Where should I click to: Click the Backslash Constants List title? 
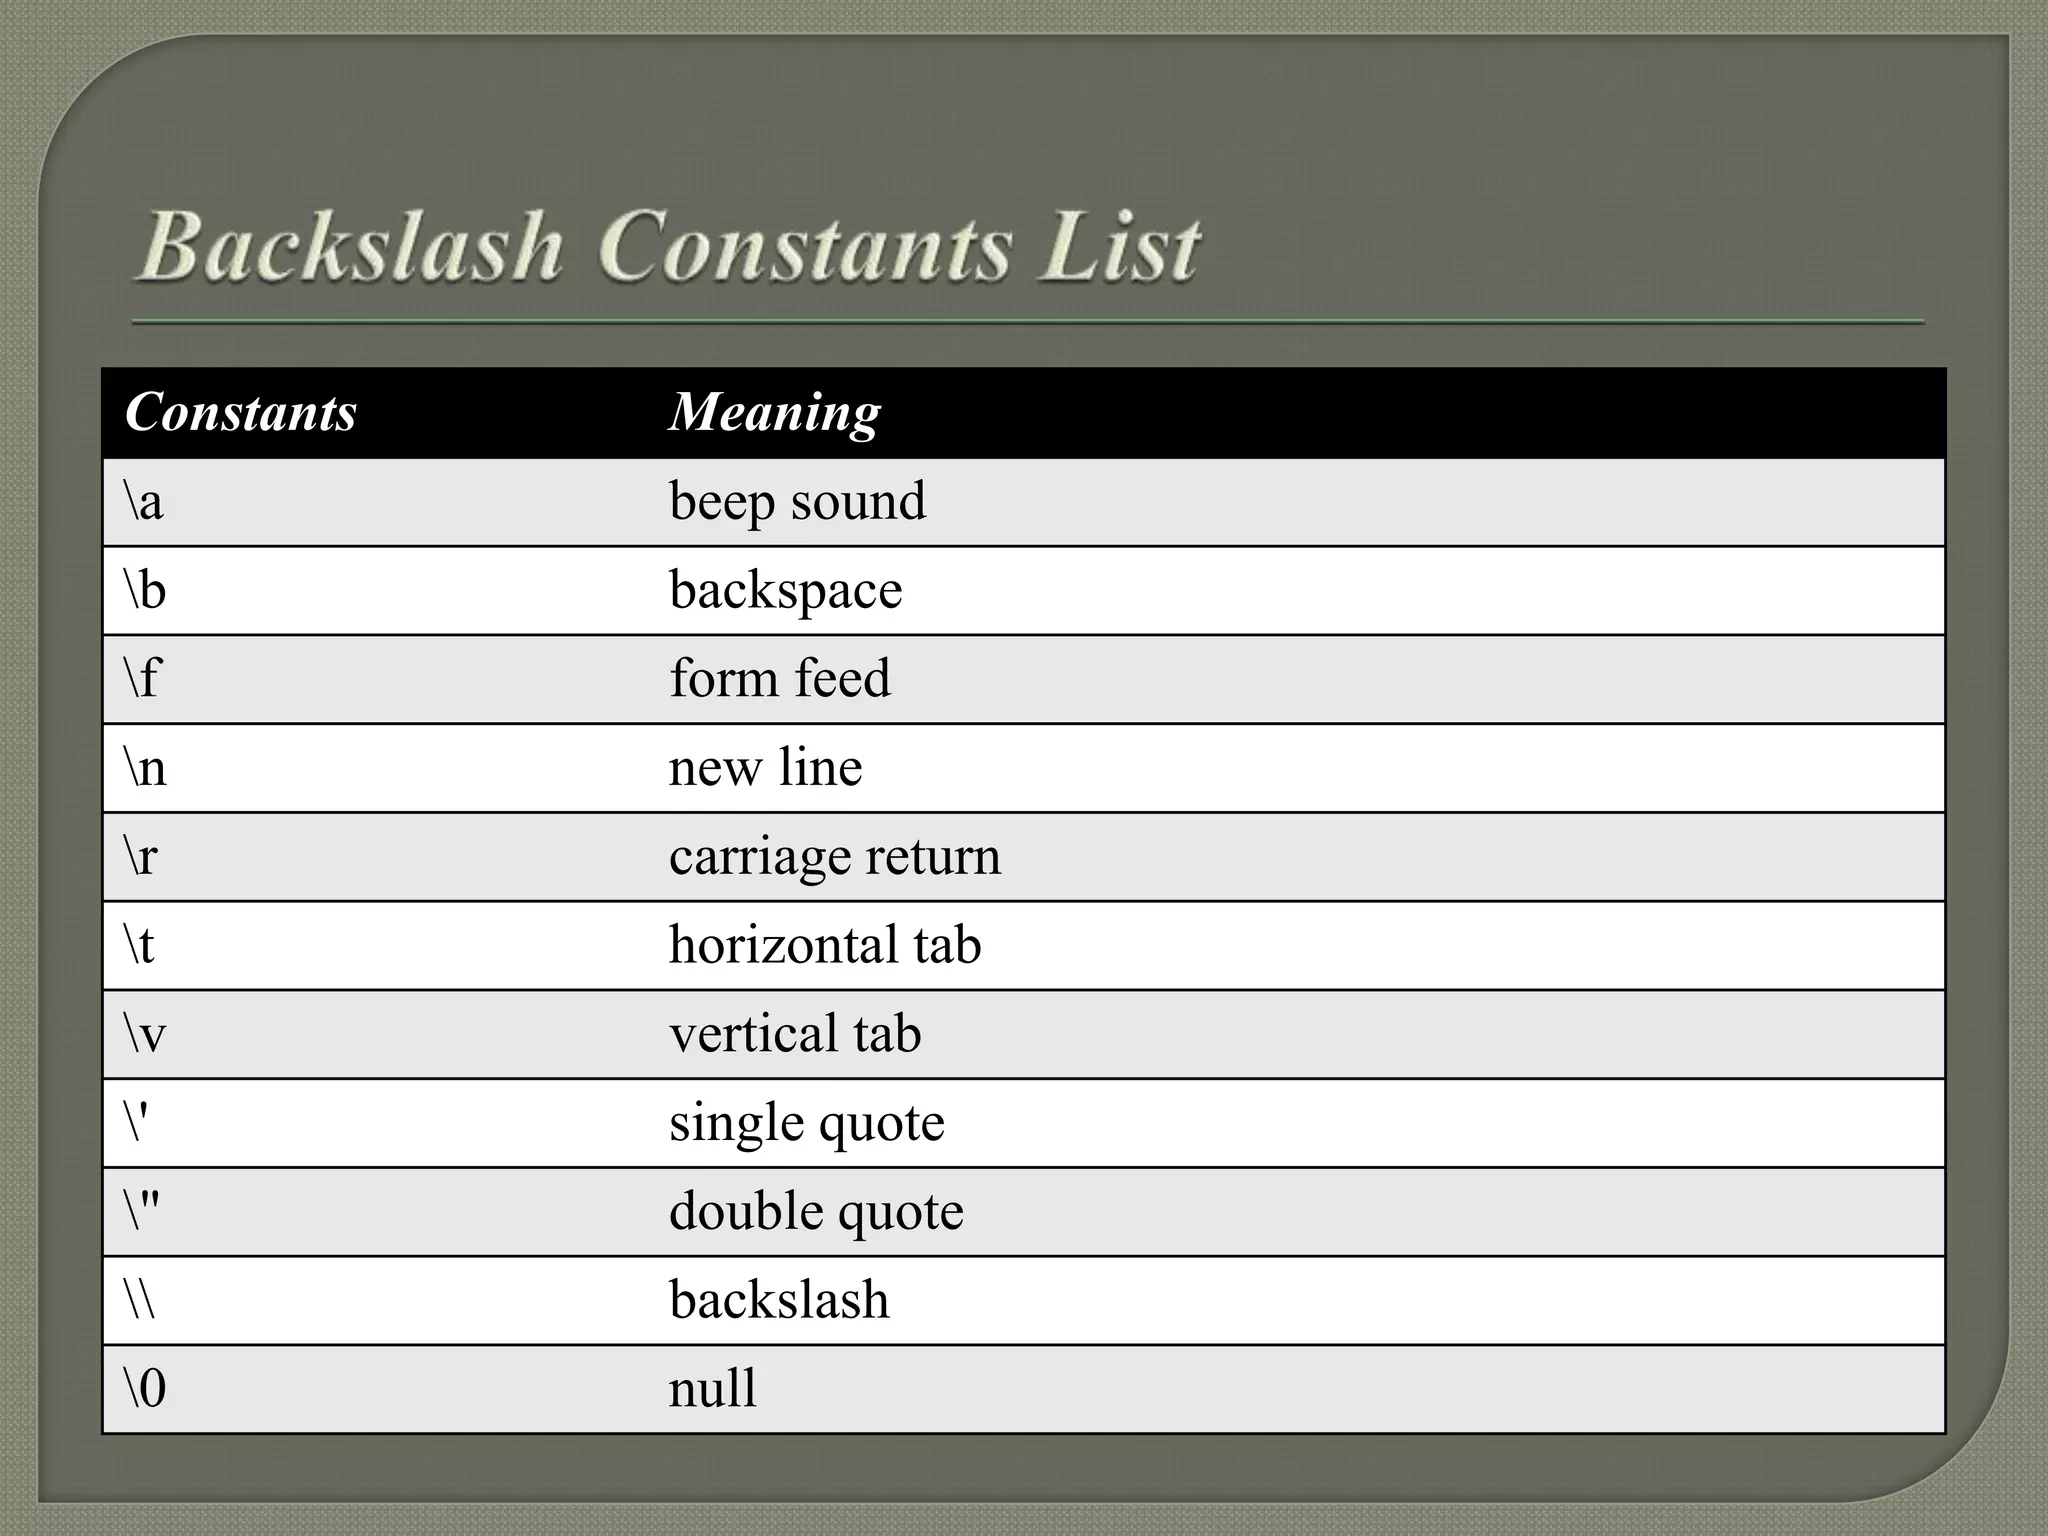tap(667, 245)
